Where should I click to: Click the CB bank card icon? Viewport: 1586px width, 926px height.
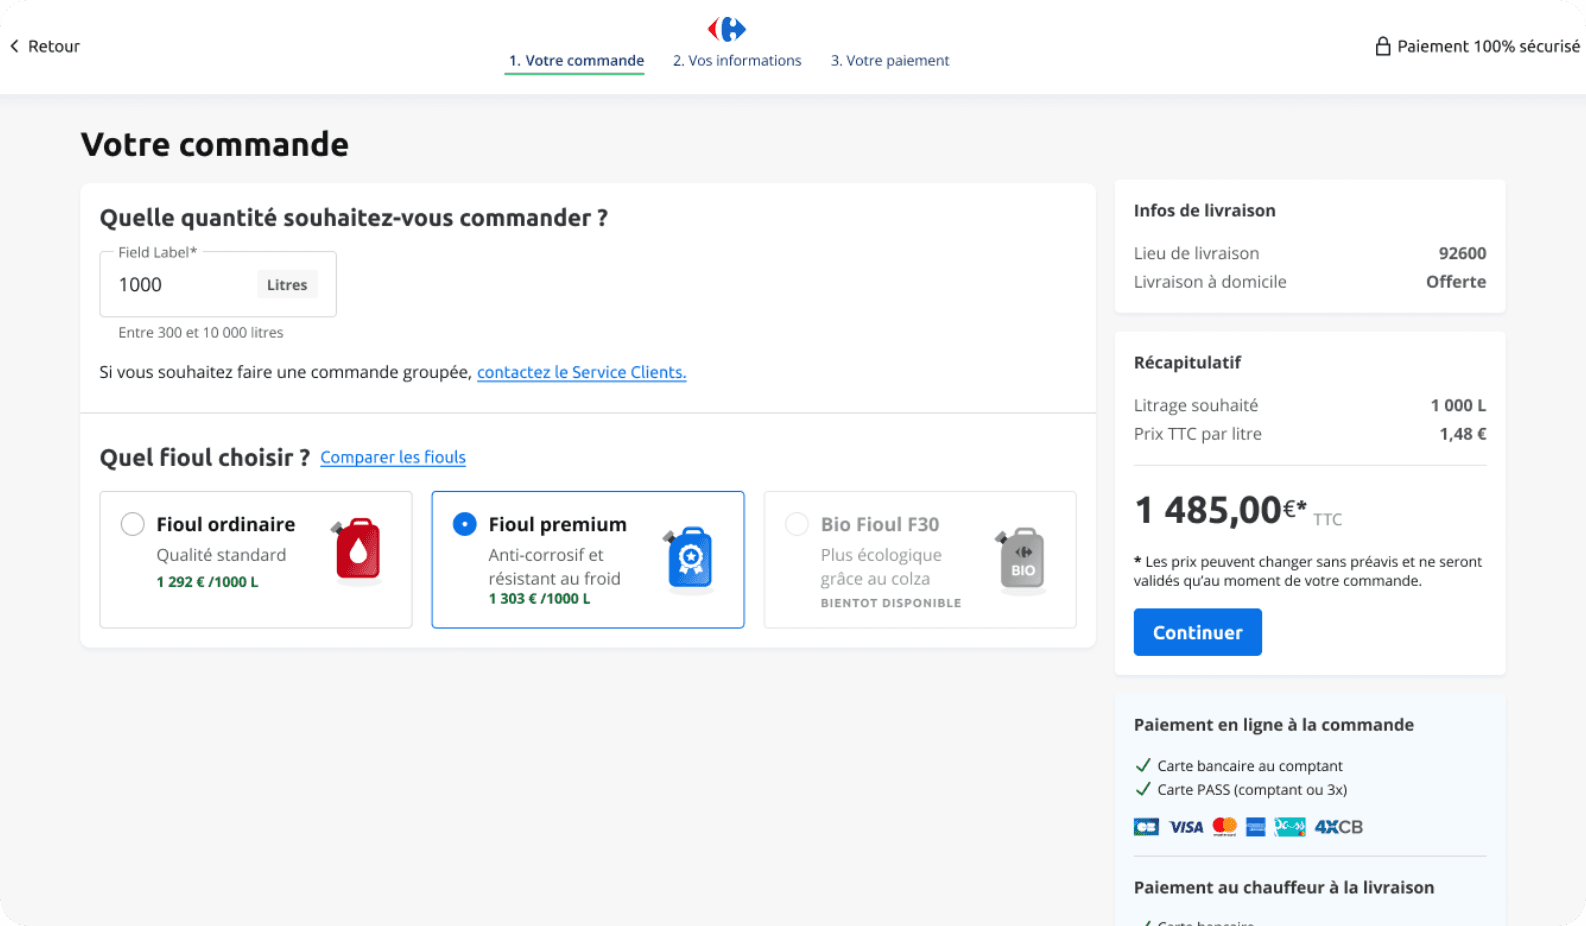coord(1145,826)
